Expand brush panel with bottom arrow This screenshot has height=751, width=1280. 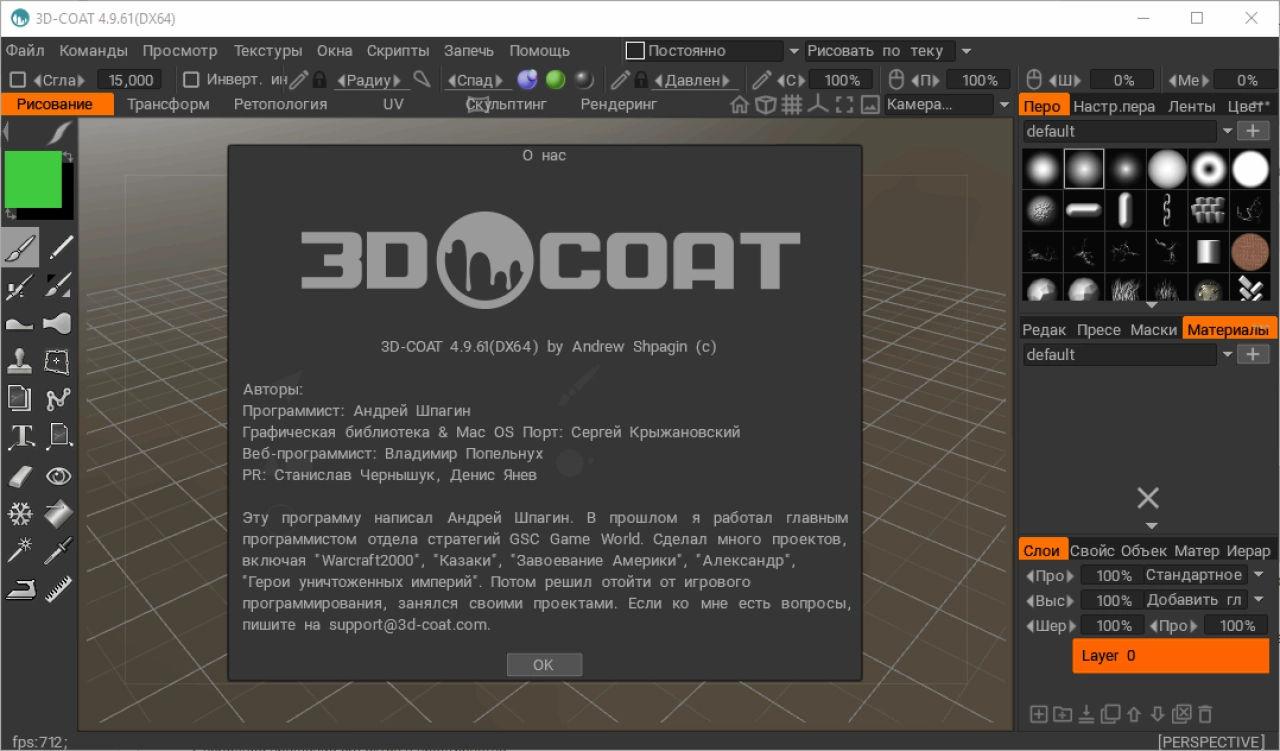click(x=1151, y=305)
